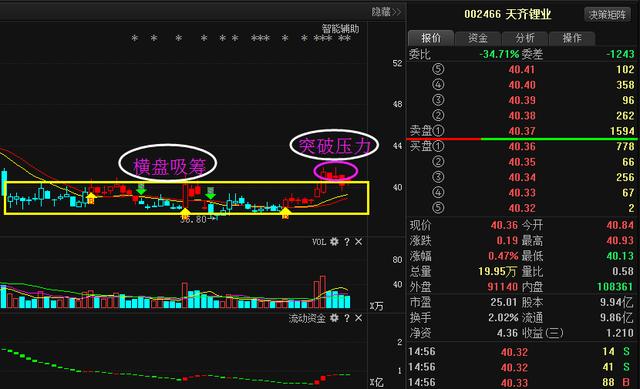
Task: Click stock name 002466 天齐锂业
Action: (508, 14)
